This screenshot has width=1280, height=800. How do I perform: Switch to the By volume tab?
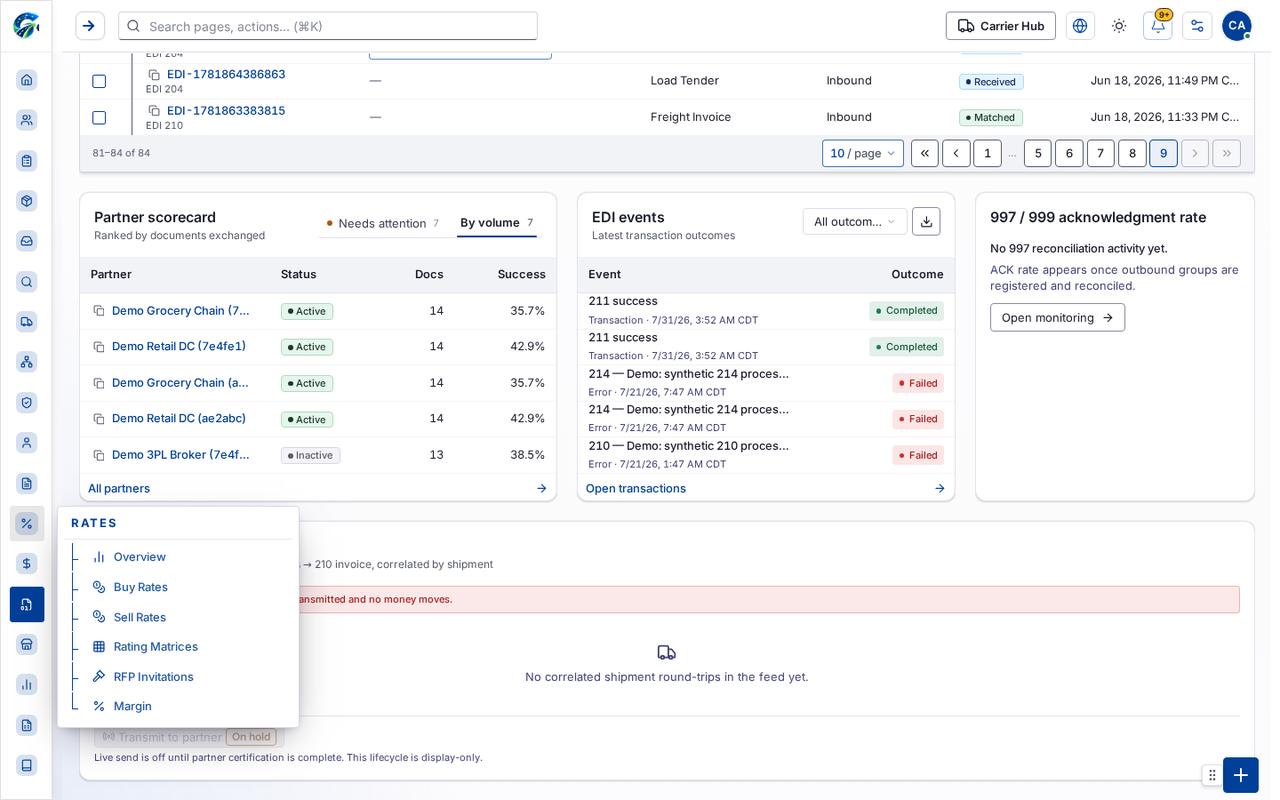(497, 223)
